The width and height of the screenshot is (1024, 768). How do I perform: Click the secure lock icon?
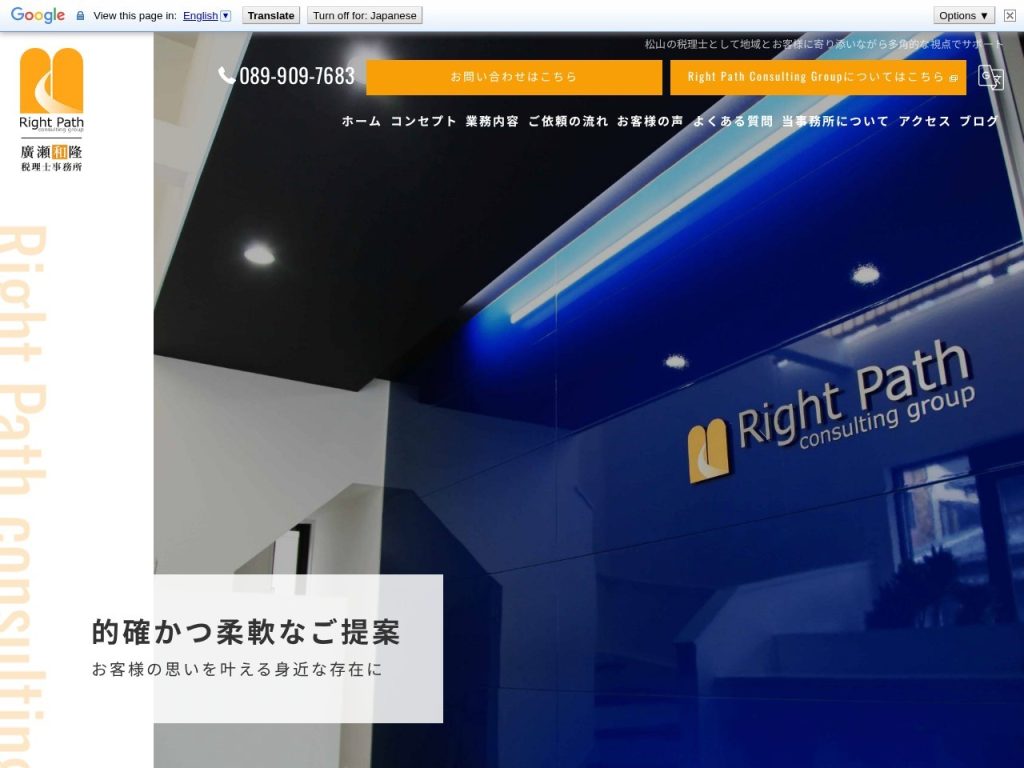pos(80,15)
